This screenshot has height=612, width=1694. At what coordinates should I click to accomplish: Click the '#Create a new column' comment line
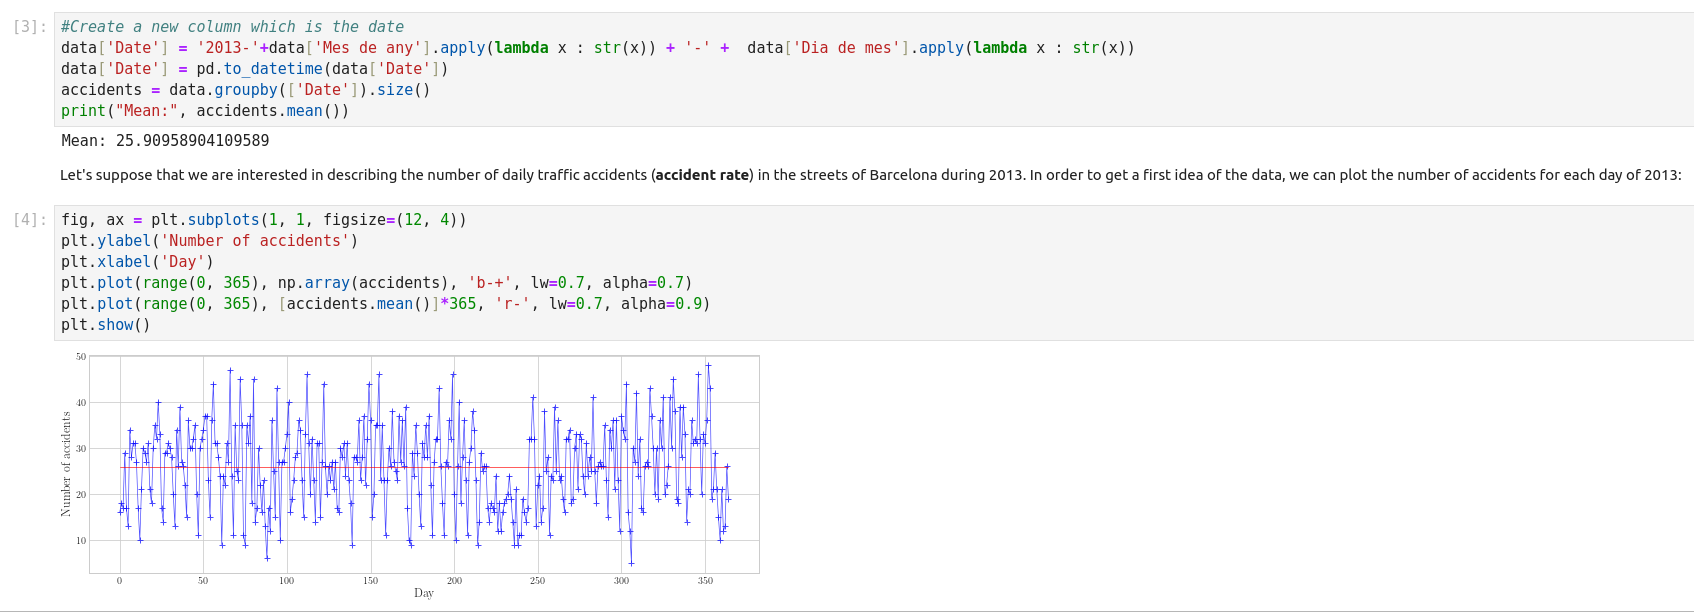click(x=232, y=27)
